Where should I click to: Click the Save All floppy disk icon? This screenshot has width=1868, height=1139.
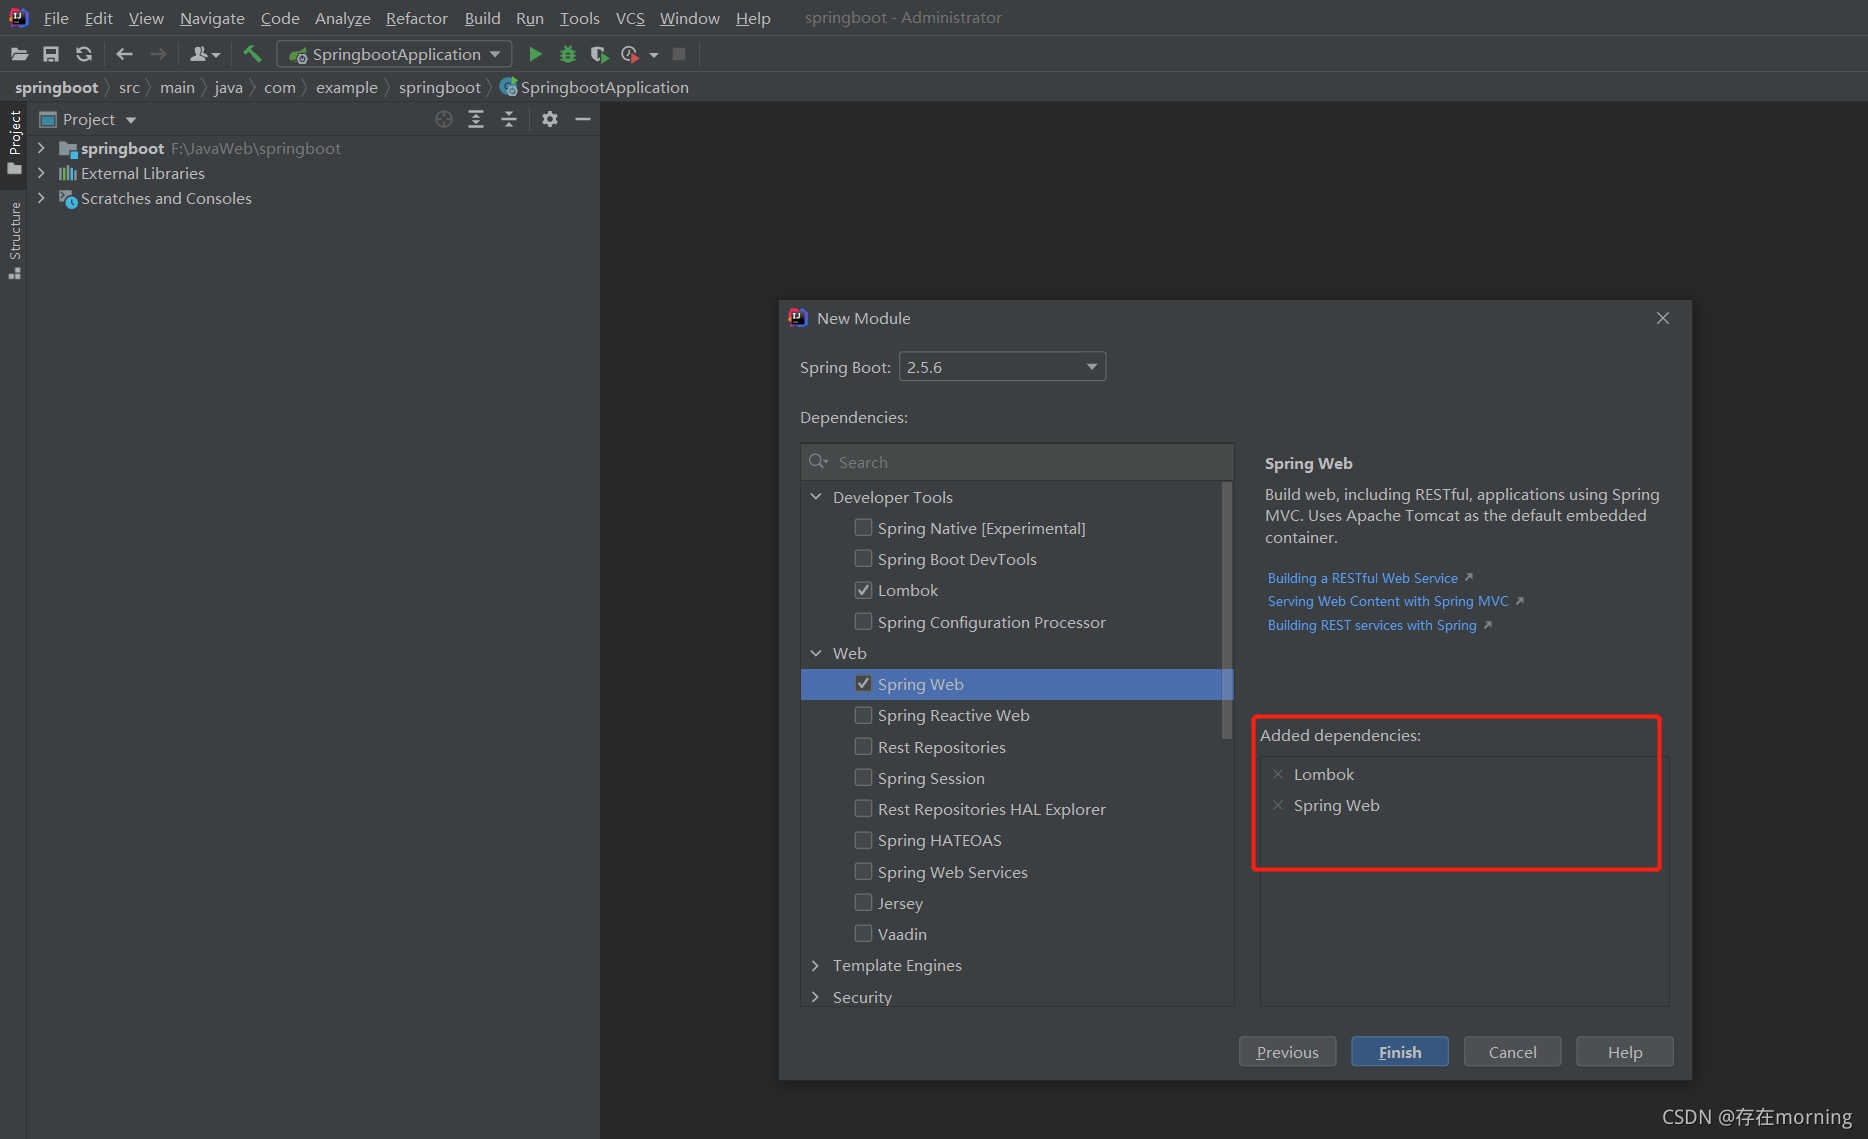coord(51,54)
